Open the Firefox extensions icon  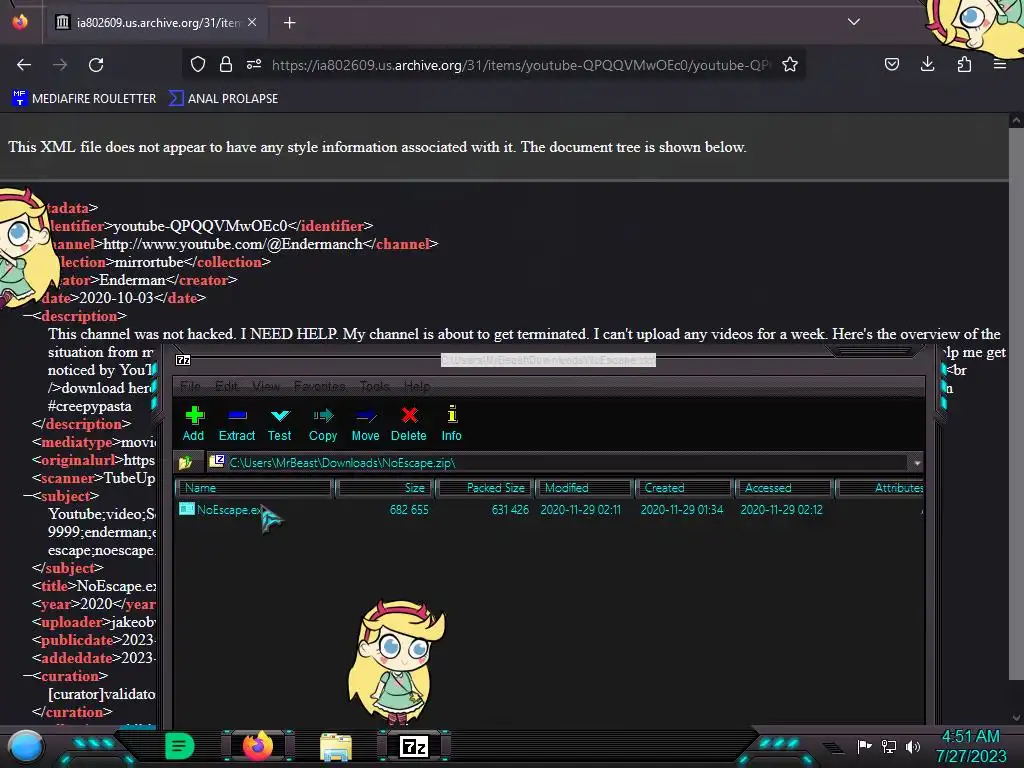click(964, 64)
